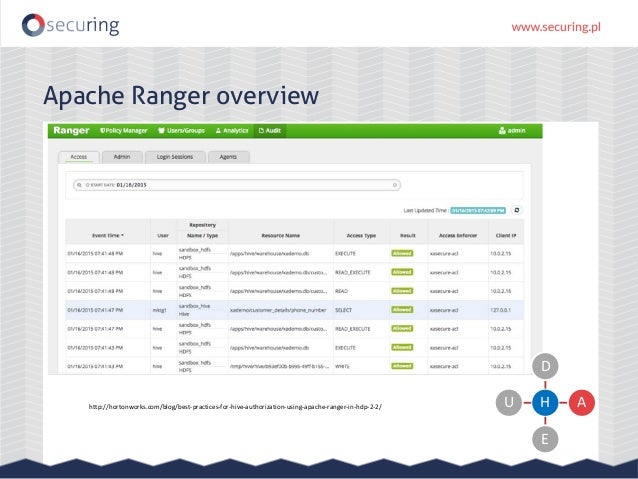Click the Allowed badge in the SELECT row
The height and width of the screenshot is (479, 638).
[402, 310]
